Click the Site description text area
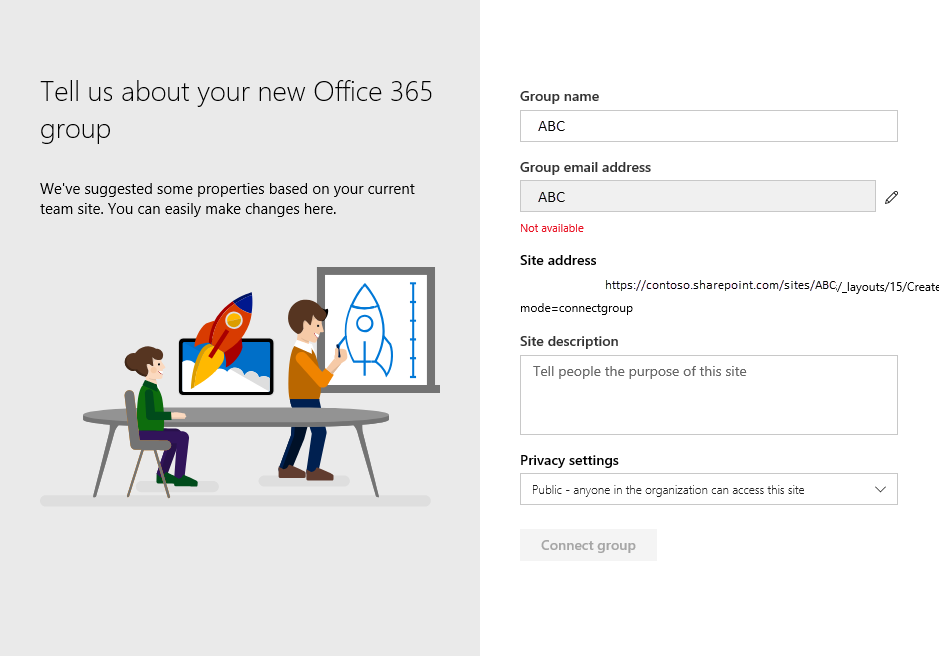This screenshot has height=656, width=939. [708, 395]
